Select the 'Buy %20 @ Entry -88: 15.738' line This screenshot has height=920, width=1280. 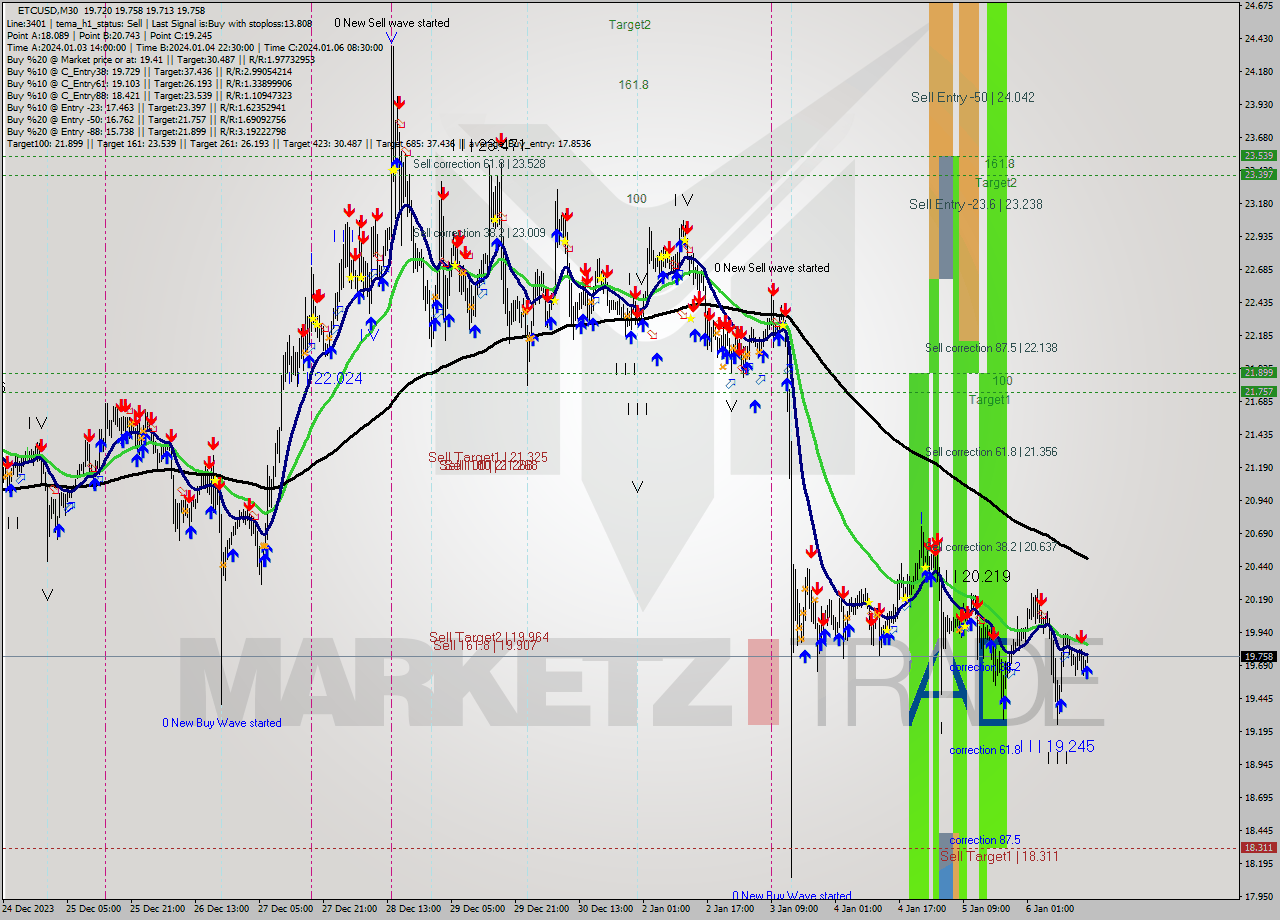click(x=146, y=131)
